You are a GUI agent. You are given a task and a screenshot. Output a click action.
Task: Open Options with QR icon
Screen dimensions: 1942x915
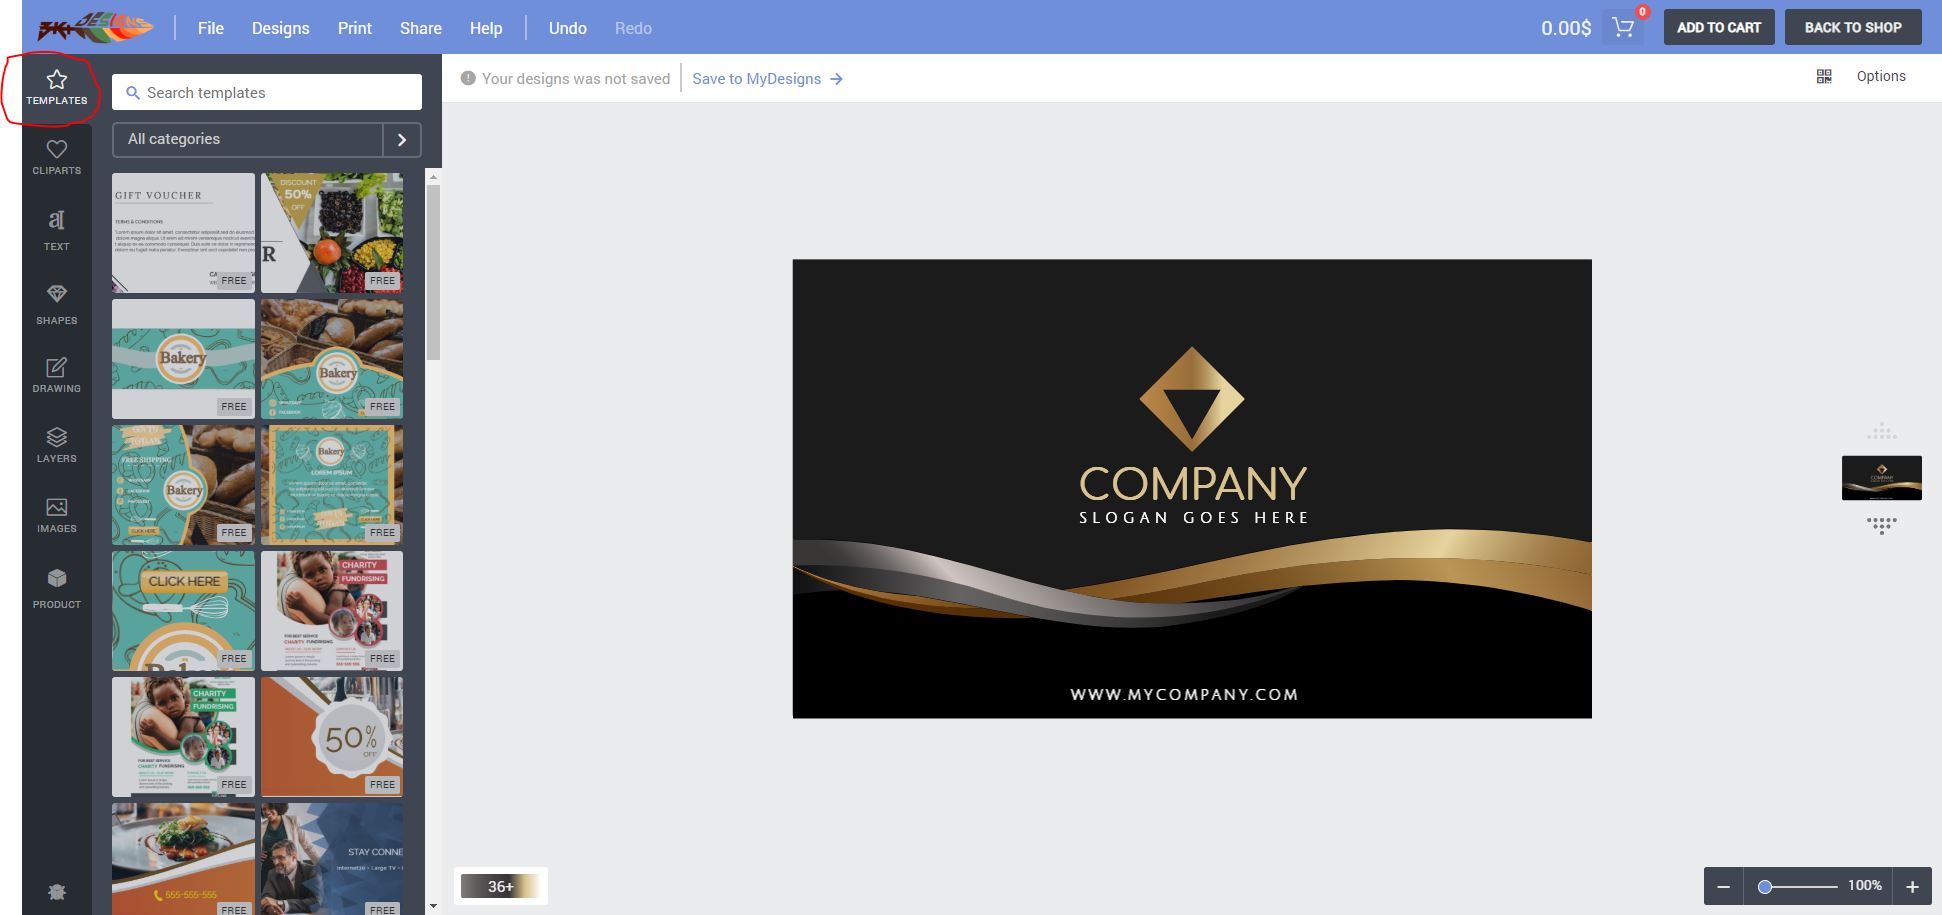pyautogui.click(x=1861, y=76)
